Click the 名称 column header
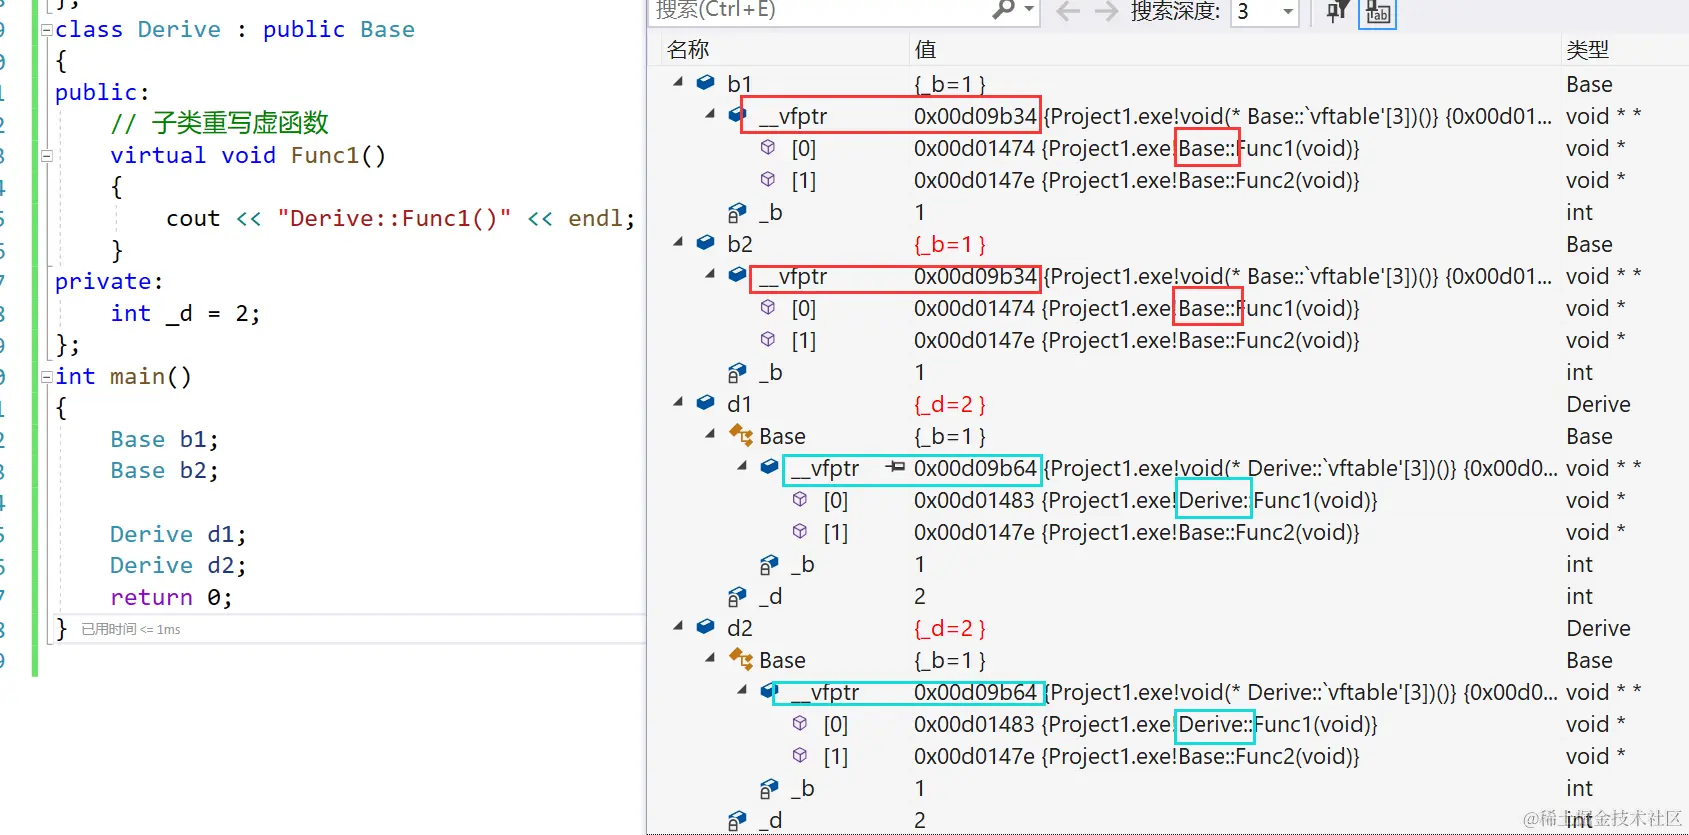Viewport: 1689px width, 835px height. (688, 49)
